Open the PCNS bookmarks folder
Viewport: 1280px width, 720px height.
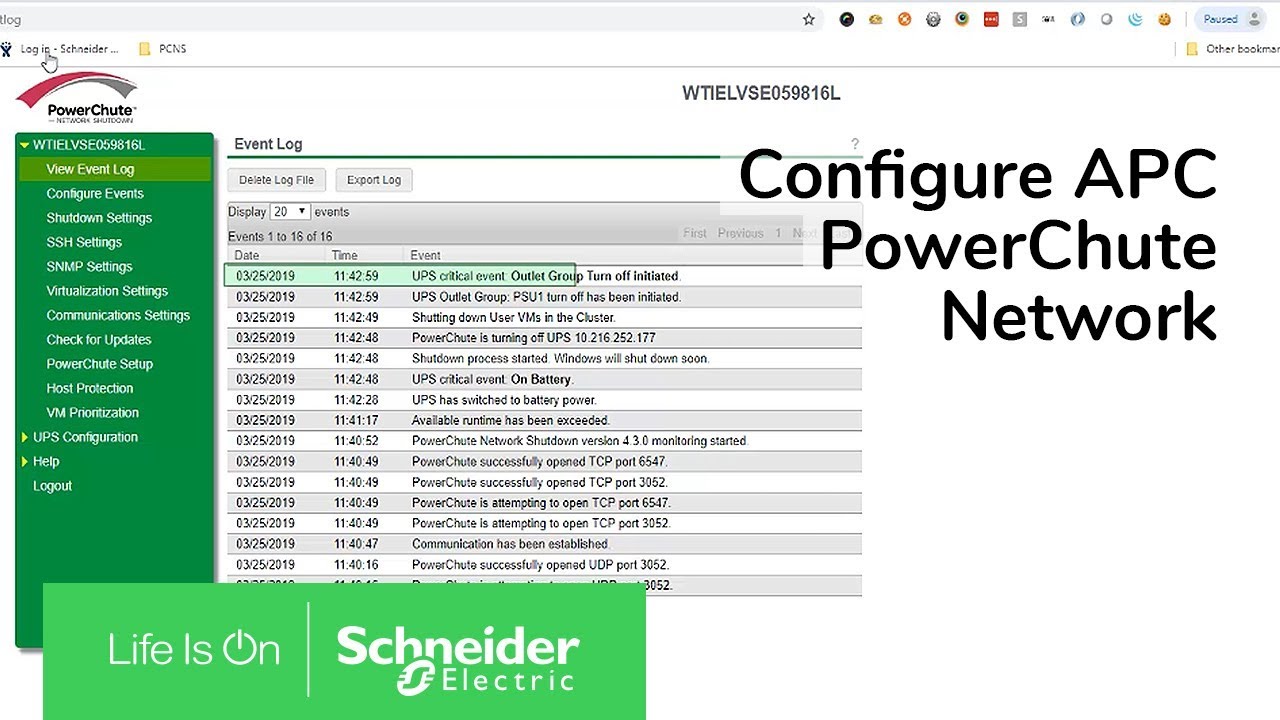click(x=162, y=48)
